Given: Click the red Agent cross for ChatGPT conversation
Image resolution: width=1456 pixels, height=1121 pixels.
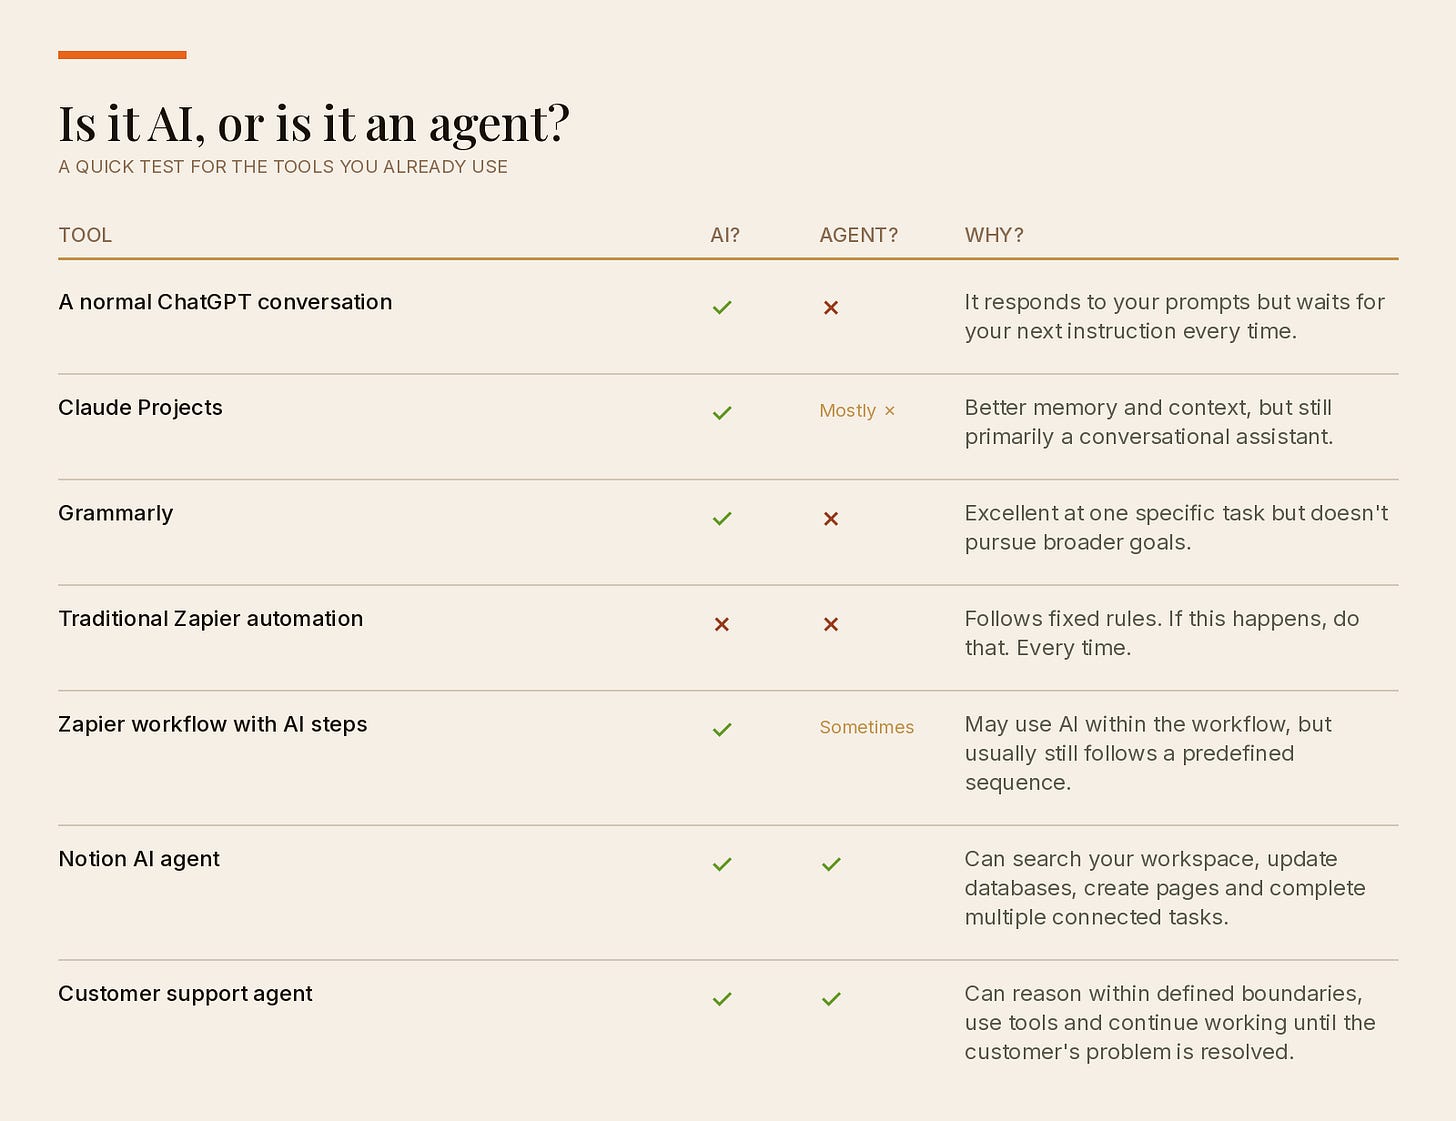Looking at the screenshot, I should 831,307.
